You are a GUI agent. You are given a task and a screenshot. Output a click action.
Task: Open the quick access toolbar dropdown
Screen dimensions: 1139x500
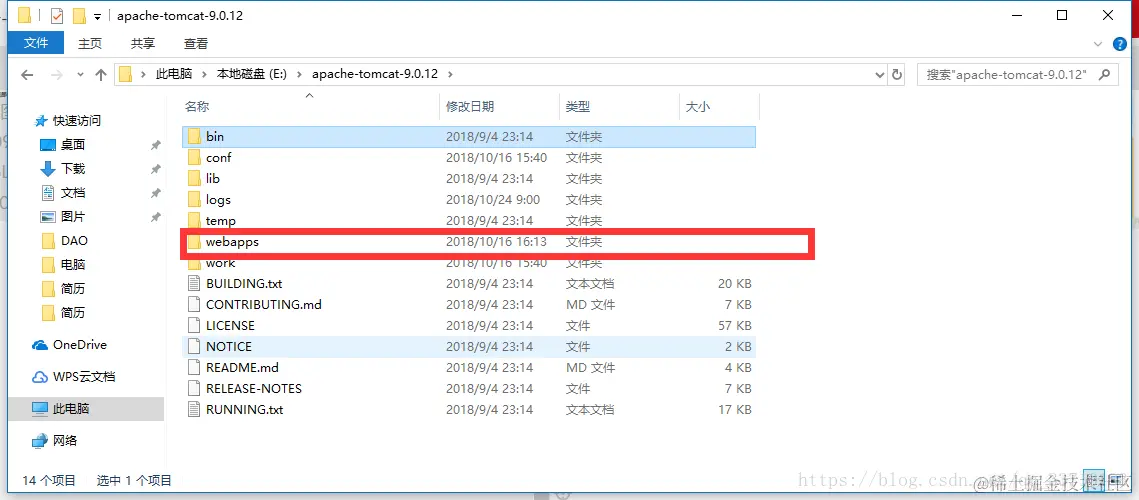click(97, 17)
